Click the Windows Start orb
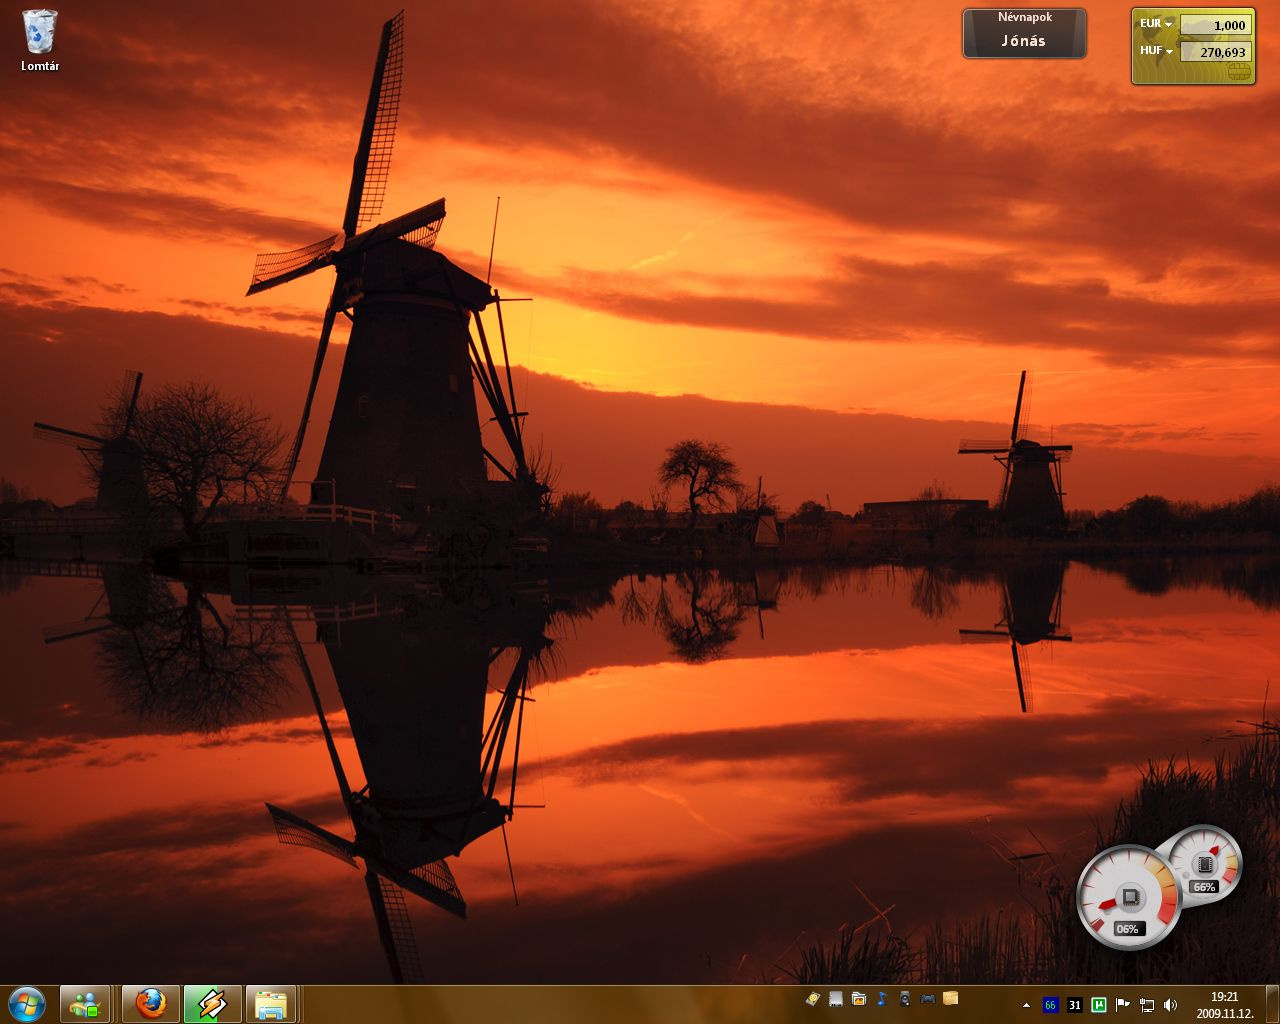Image resolution: width=1280 pixels, height=1024 pixels. tap(26, 1004)
